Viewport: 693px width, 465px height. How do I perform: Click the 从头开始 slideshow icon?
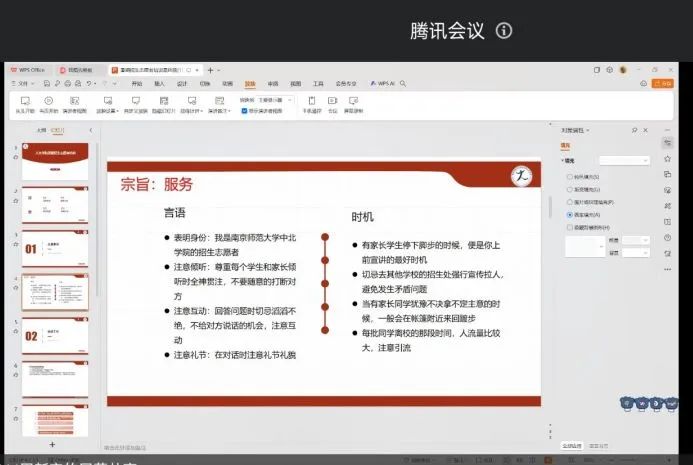pos(25,101)
